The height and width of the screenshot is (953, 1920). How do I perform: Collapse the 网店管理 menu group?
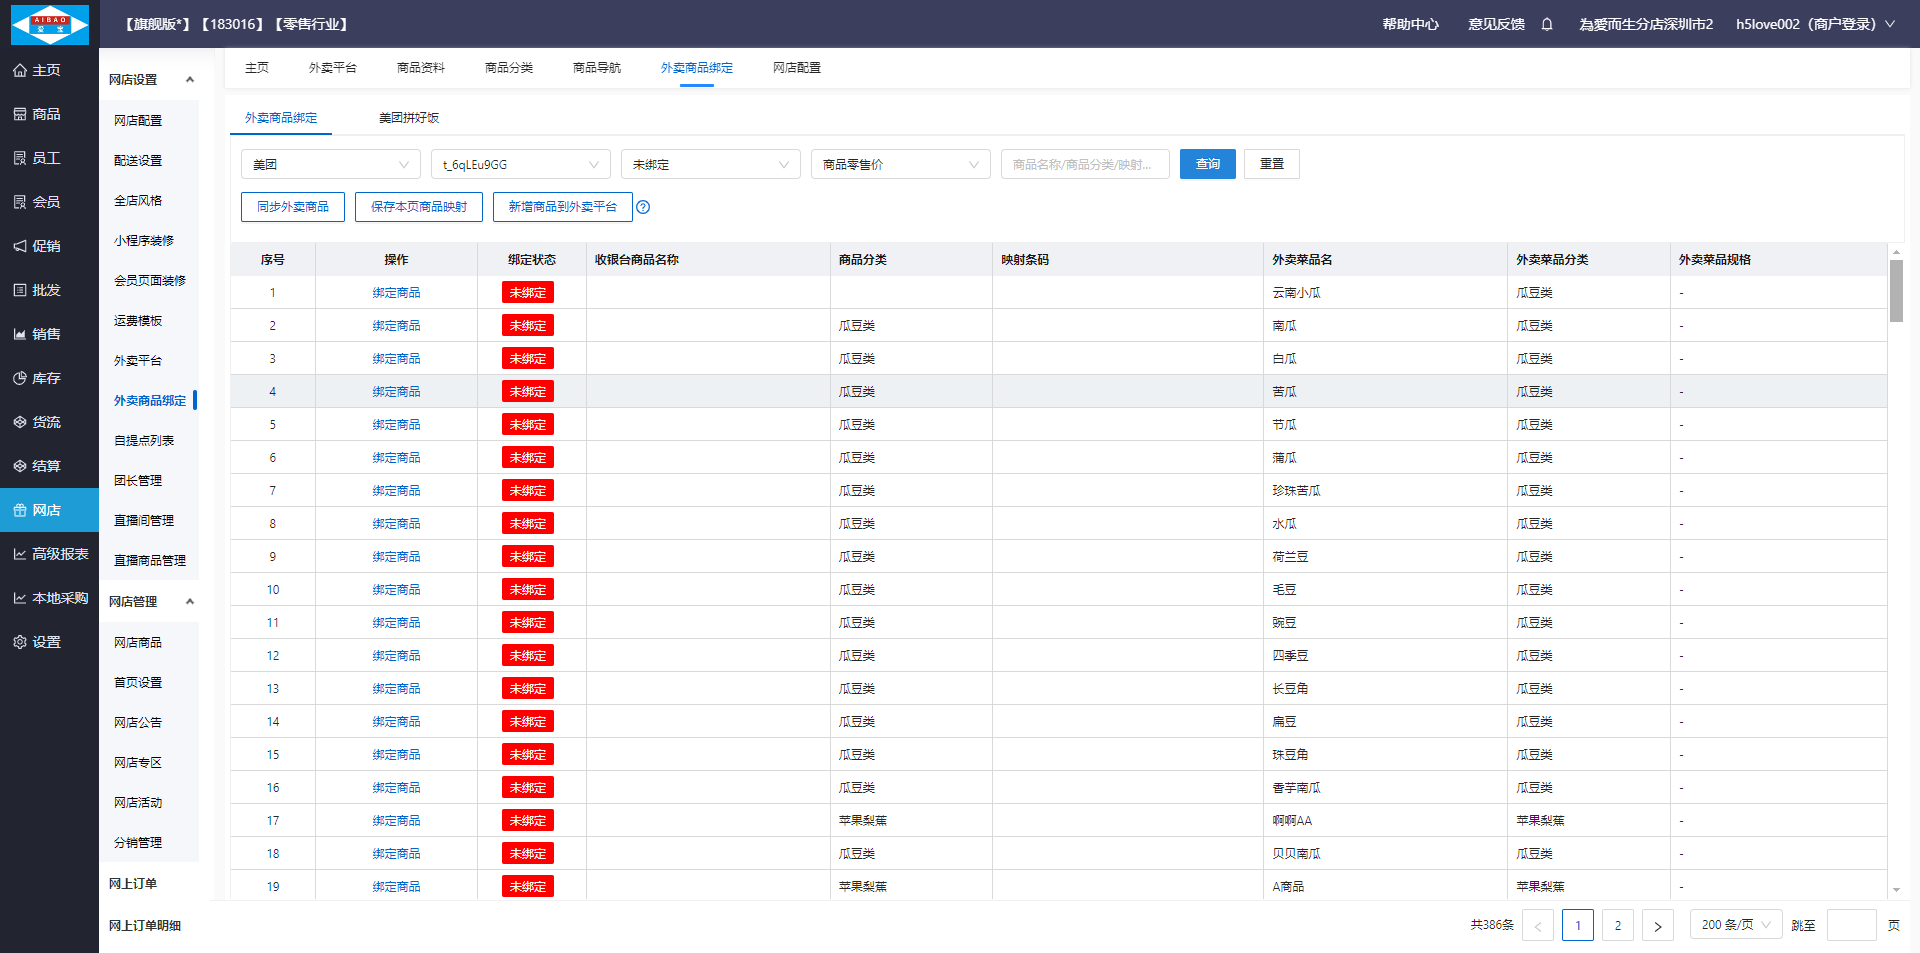tap(190, 602)
